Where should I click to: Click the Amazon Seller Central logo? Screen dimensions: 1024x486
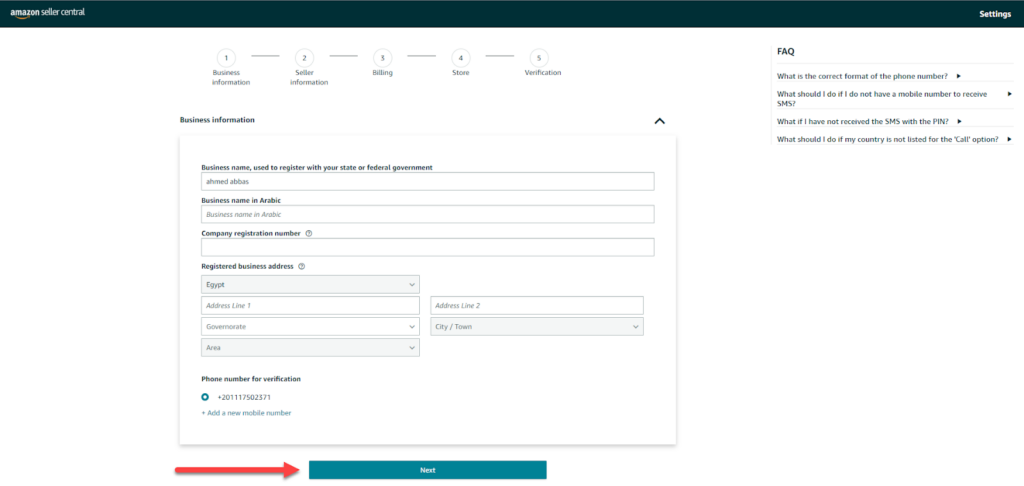tap(48, 13)
